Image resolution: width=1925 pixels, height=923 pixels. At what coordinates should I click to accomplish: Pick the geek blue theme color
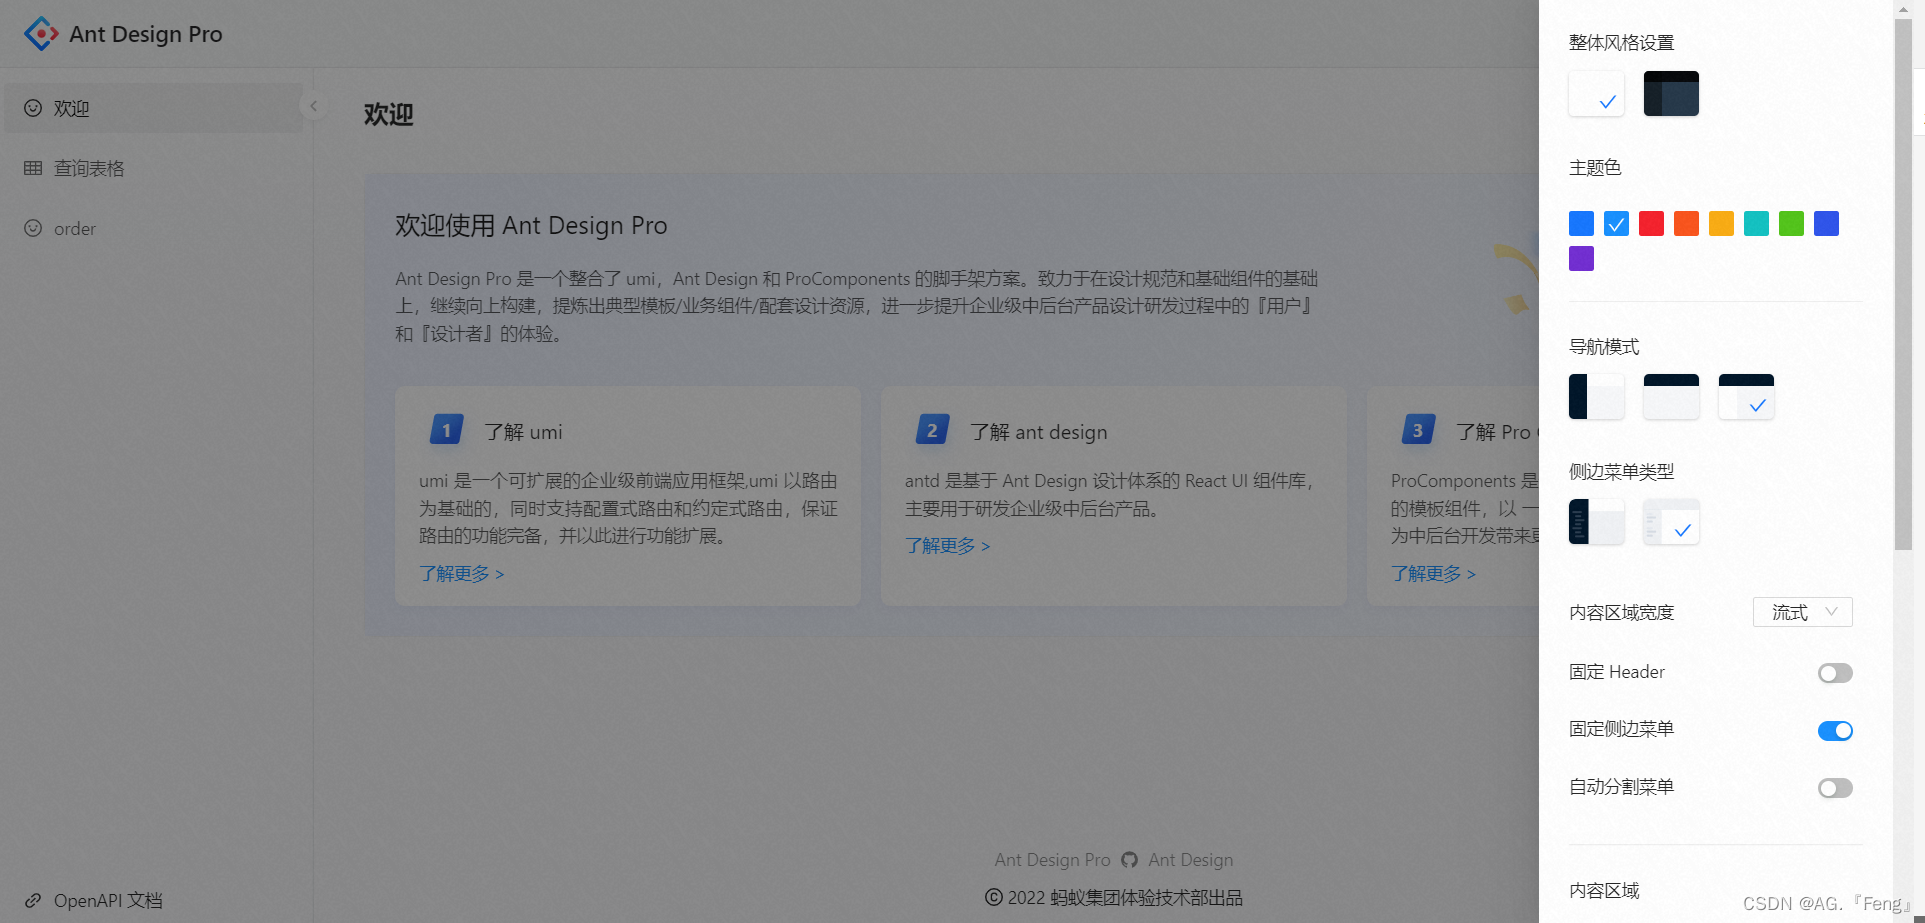coord(1826,223)
